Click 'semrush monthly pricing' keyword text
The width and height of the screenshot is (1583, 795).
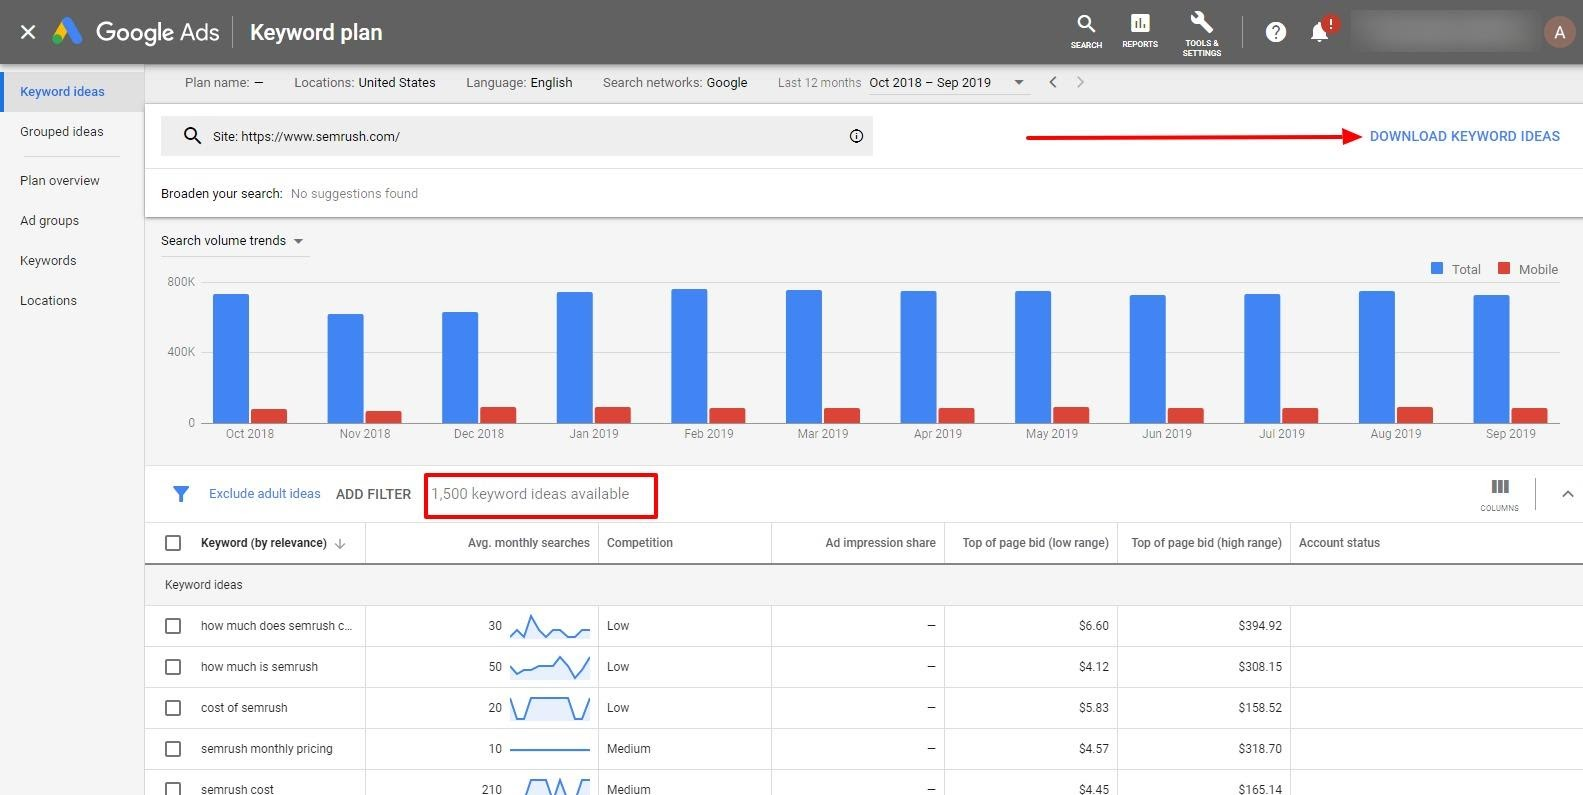point(267,749)
